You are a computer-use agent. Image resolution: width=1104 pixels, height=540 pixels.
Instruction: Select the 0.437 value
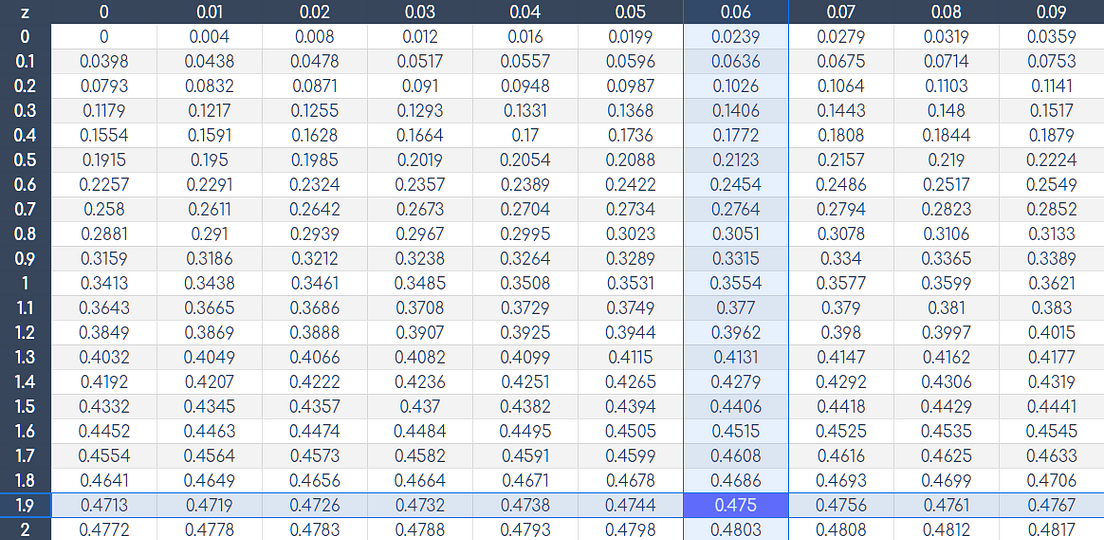[x=420, y=406]
